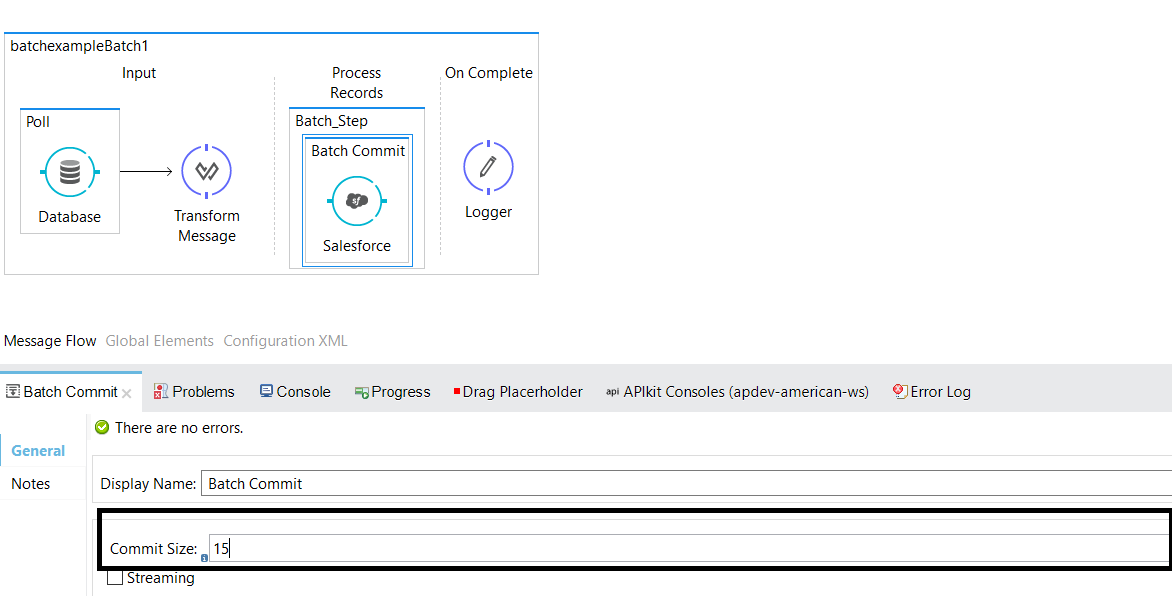Screen dimensions: 1172x596
Task: Open the Error Log tab
Action: tap(932, 392)
